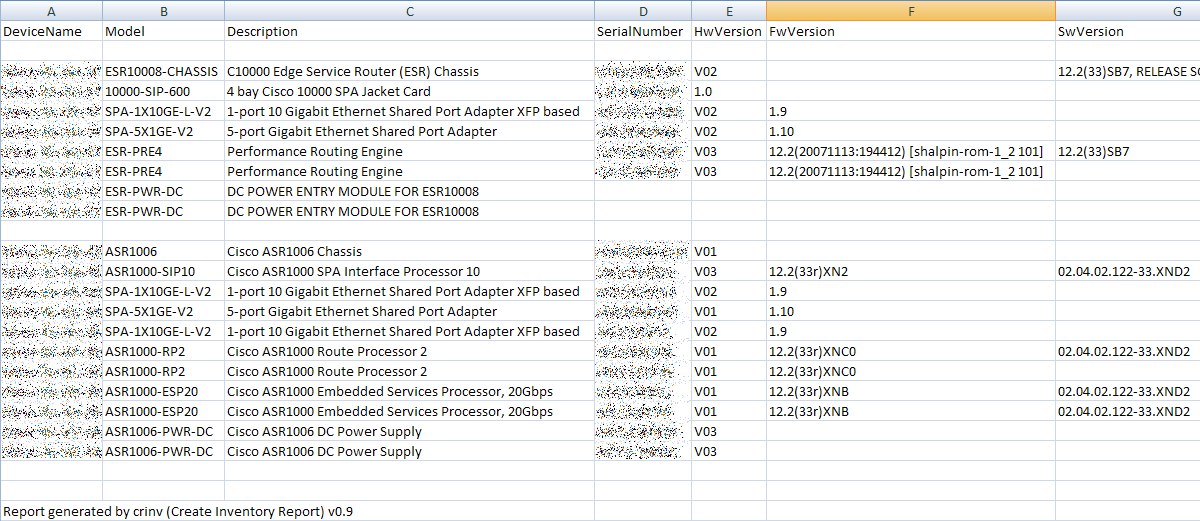Select the ESR10008-CHASSIS model cell
Screen dimensions: 1200x521
click(x=163, y=71)
